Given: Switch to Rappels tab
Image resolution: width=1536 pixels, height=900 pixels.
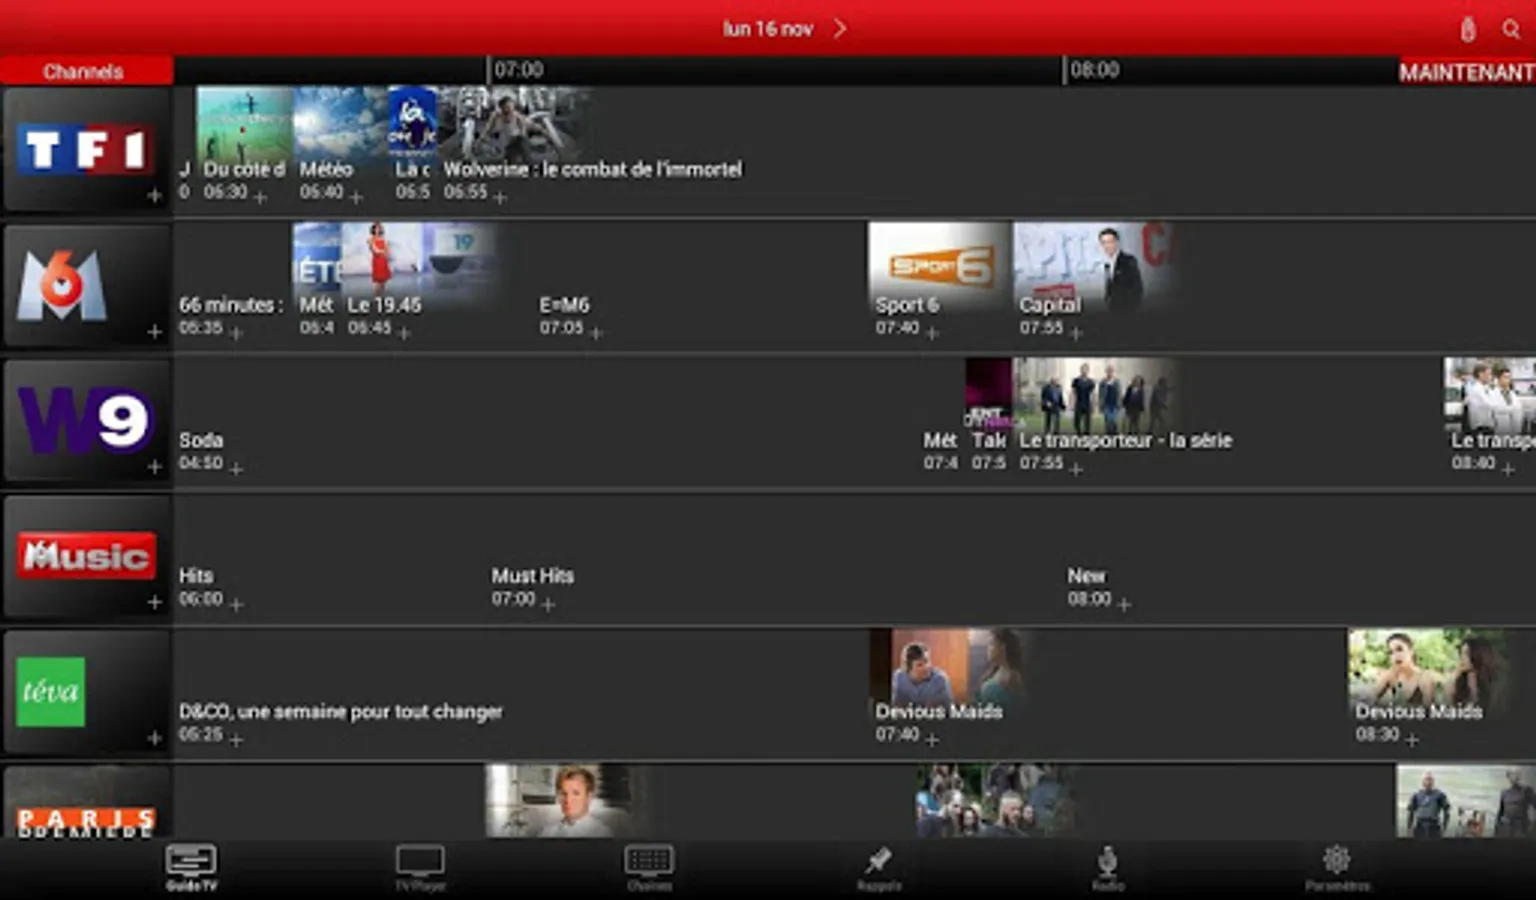Looking at the screenshot, I should 879,868.
